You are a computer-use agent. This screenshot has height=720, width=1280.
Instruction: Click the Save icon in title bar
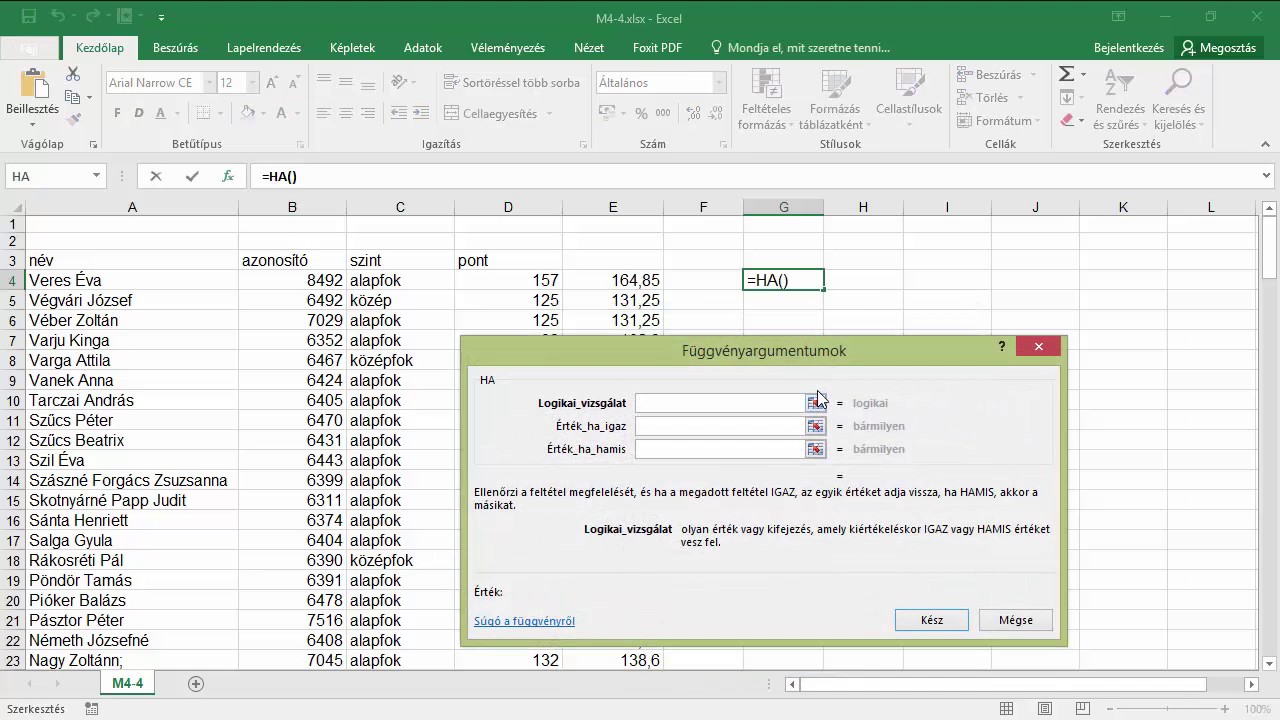pyautogui.click(x=29, y=16)
